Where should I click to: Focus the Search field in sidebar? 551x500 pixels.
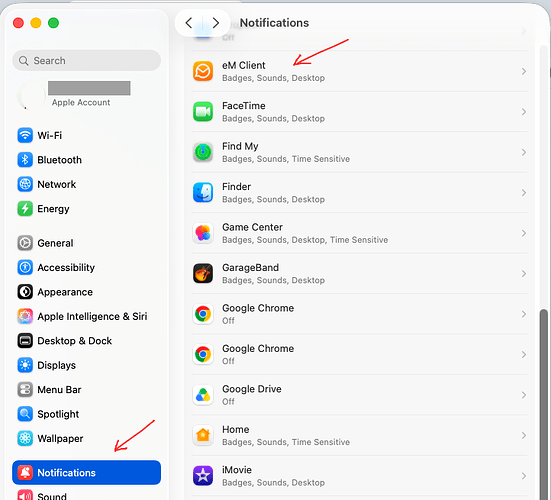tap(86, 60)
